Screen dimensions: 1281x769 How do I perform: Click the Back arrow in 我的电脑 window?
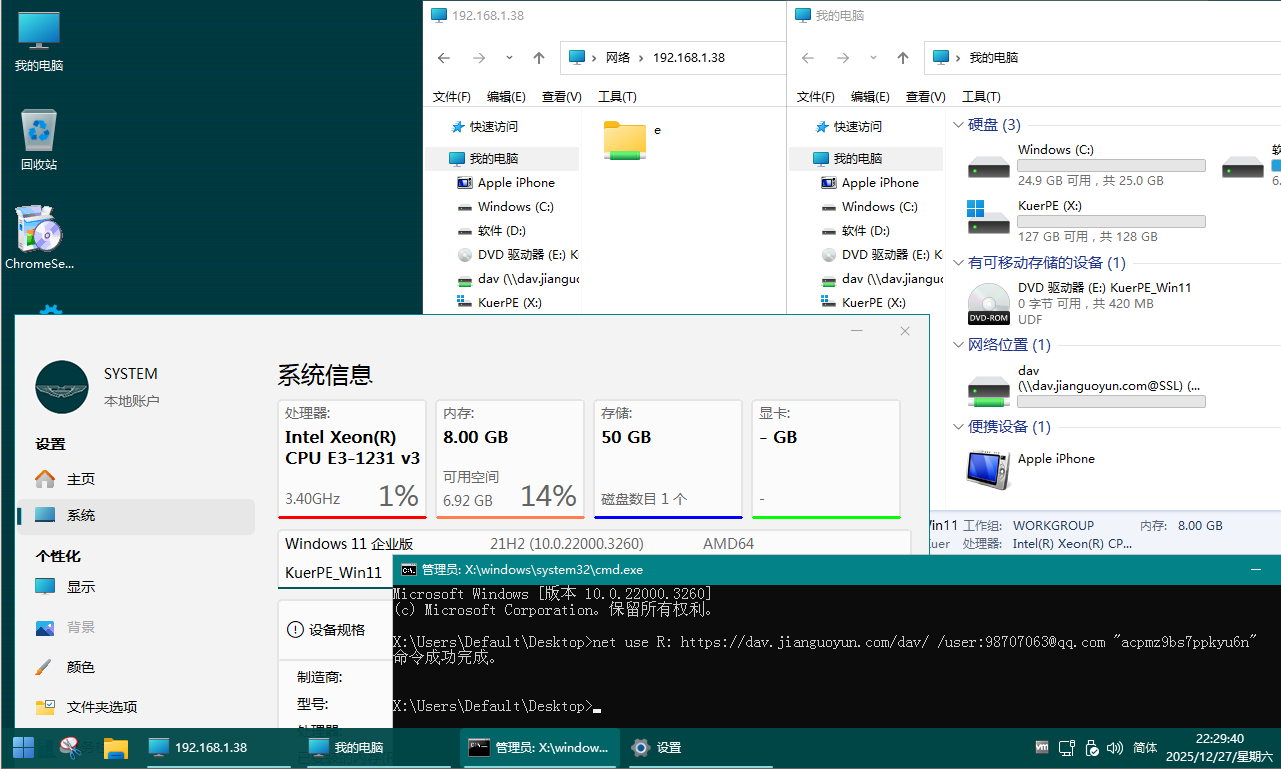pos(808,58)
